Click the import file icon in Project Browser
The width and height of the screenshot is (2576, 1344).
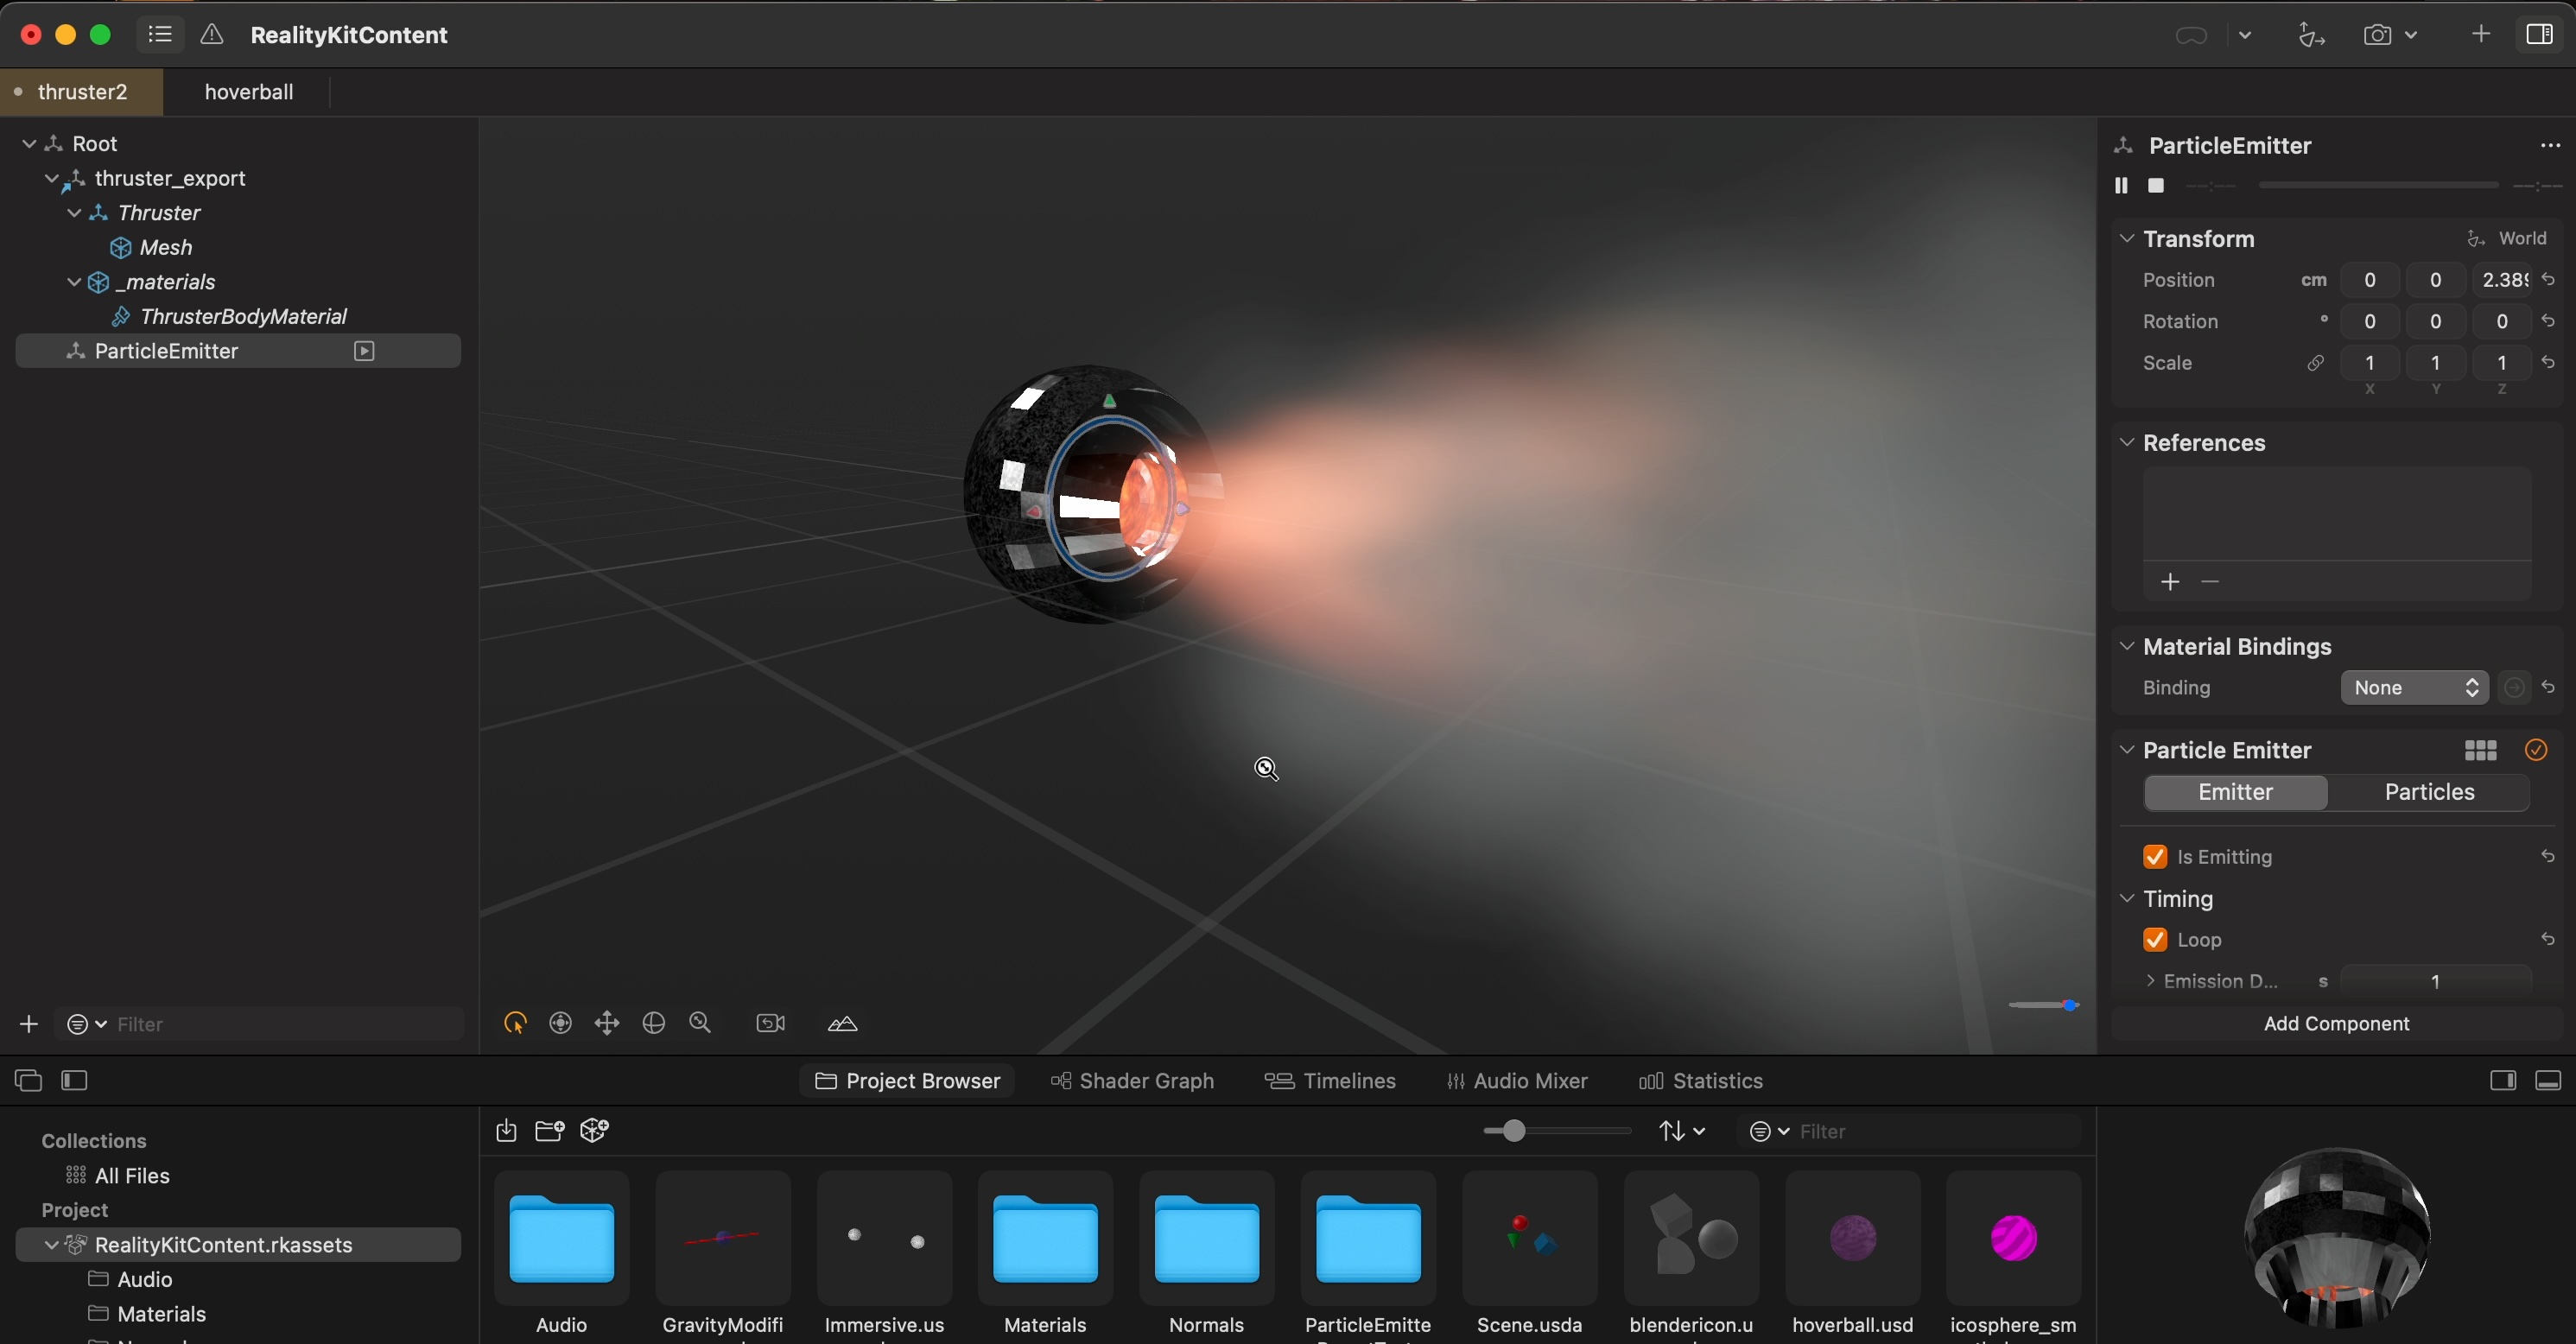coord(506,1131)
